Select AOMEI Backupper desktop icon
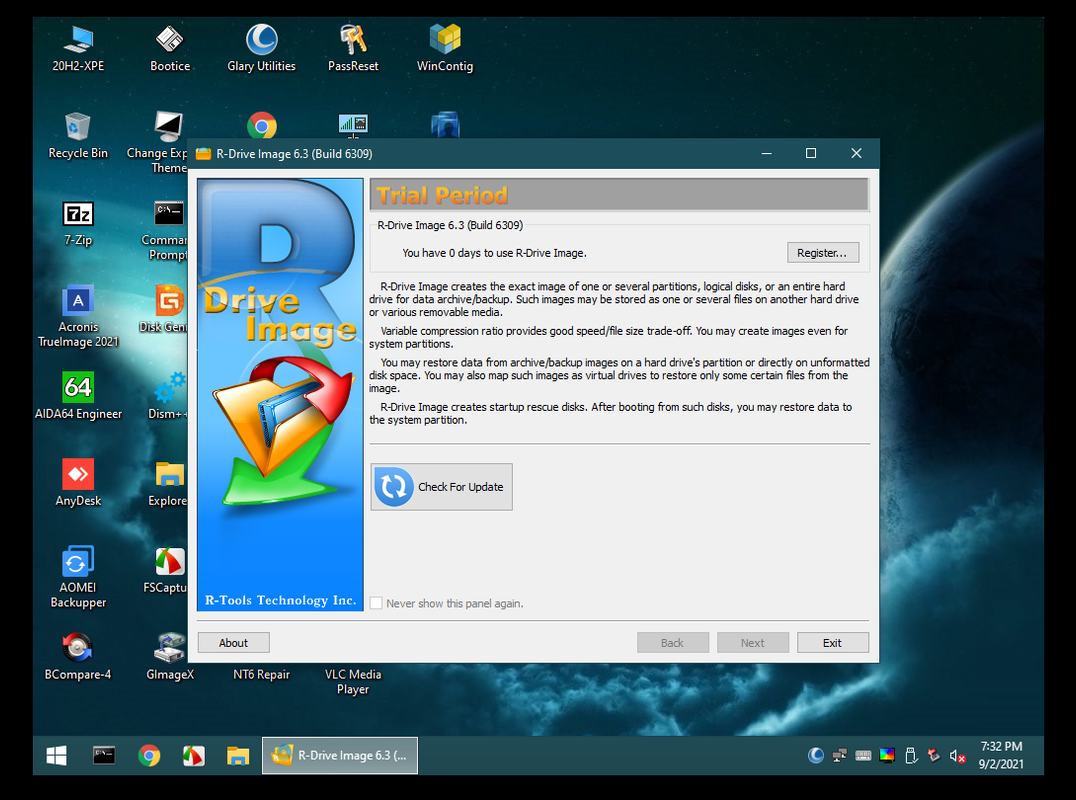This screenshot has width=1076, height=800. point(78,577)
